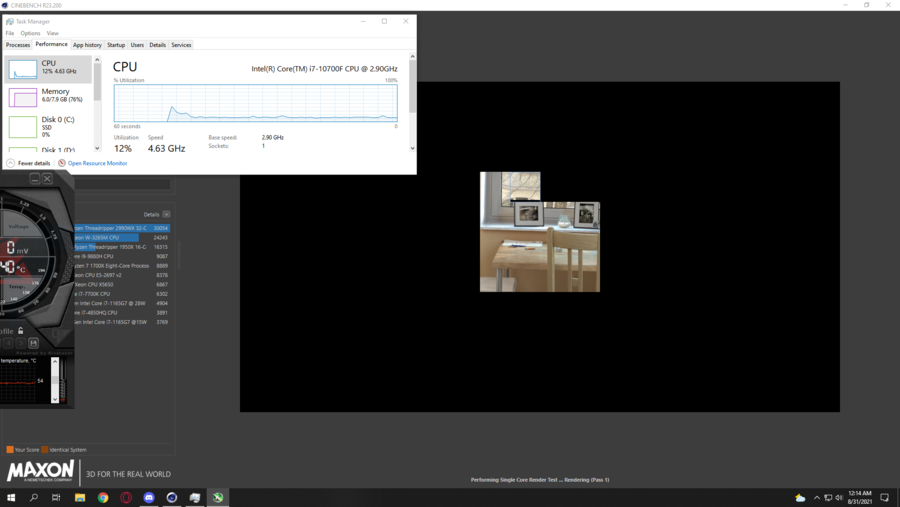The height and width of the screenshot is (507, 900).
Task: Click the Afterburner save profile floppy icon
Action: (x=33, y=343)
